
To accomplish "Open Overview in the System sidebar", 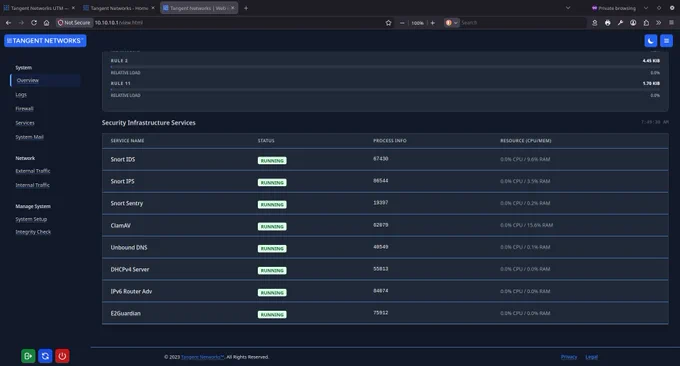I will coord(28,80).
